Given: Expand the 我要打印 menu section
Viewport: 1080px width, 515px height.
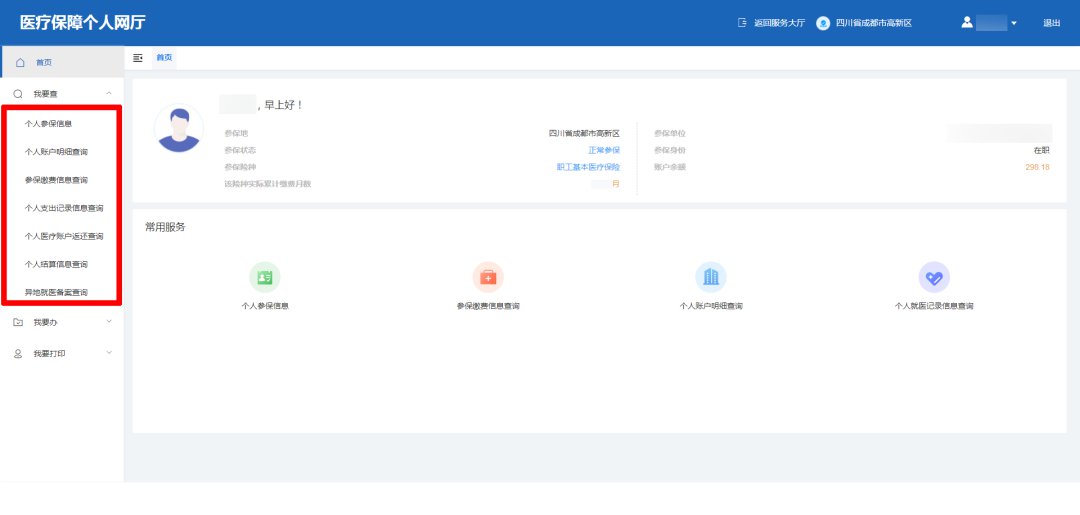Looking at the screenshot, I should click(109, 353).
